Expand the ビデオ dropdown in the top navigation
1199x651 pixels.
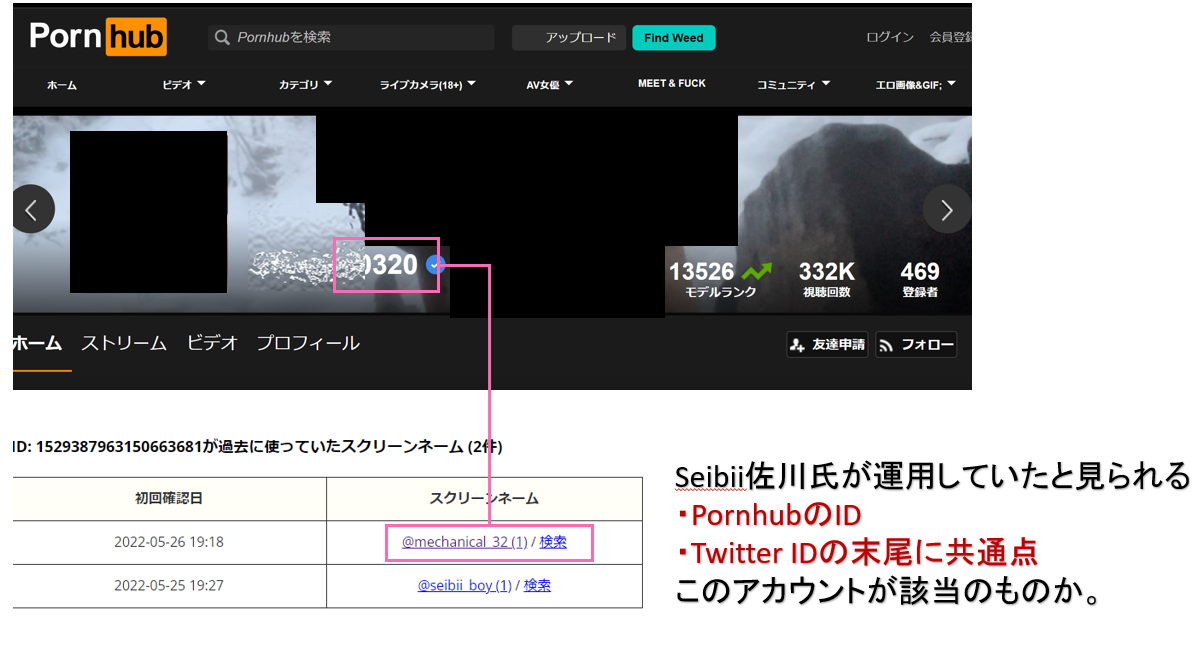[184, 85]
